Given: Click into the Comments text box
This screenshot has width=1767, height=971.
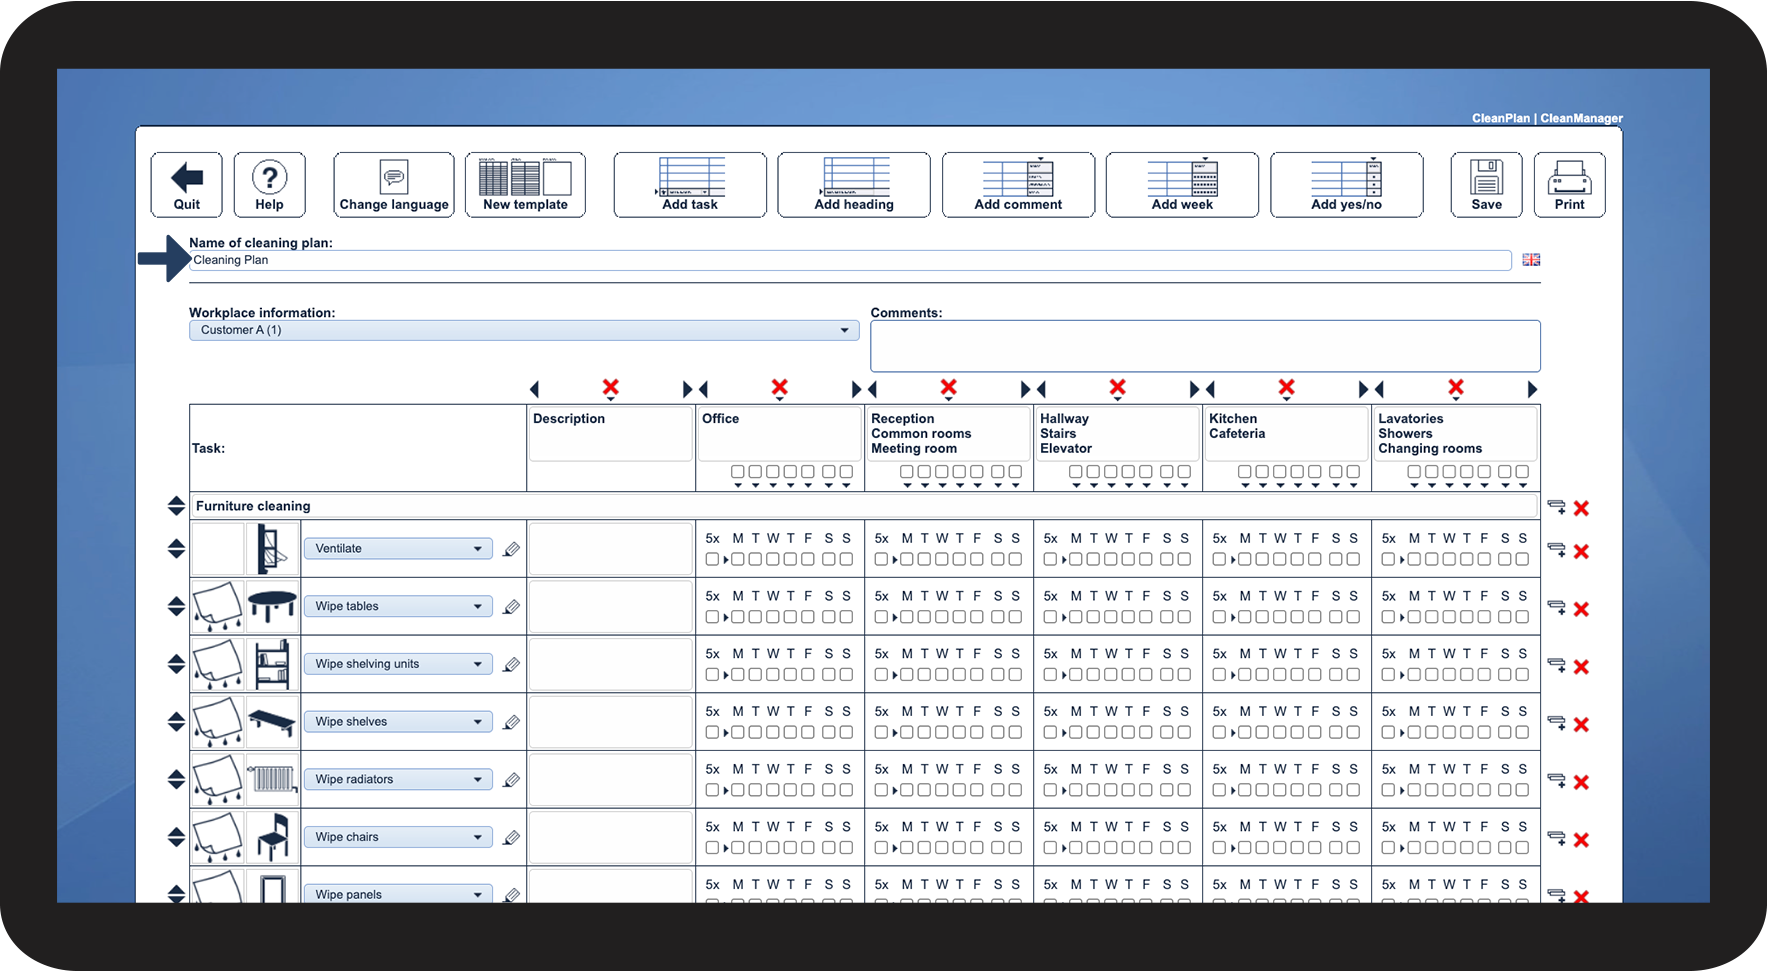Looking at the screenshot, I should point(1205,346).
